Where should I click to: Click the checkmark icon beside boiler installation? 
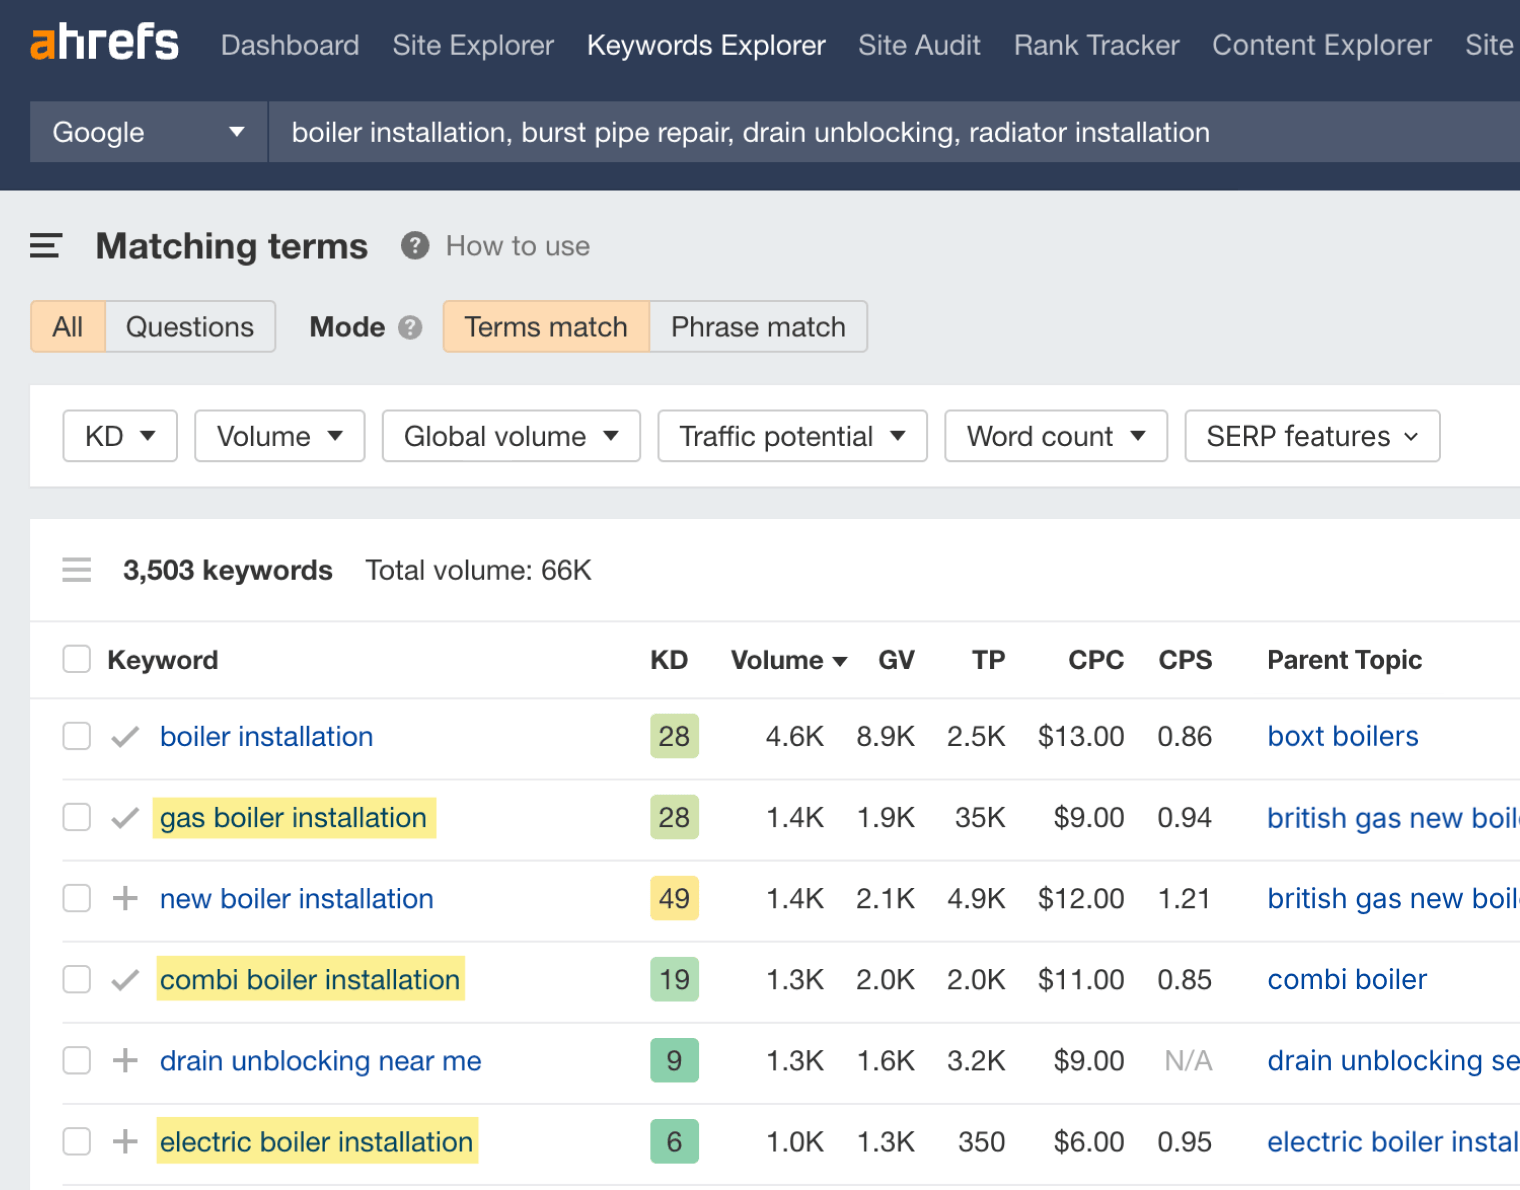point(124,736)
